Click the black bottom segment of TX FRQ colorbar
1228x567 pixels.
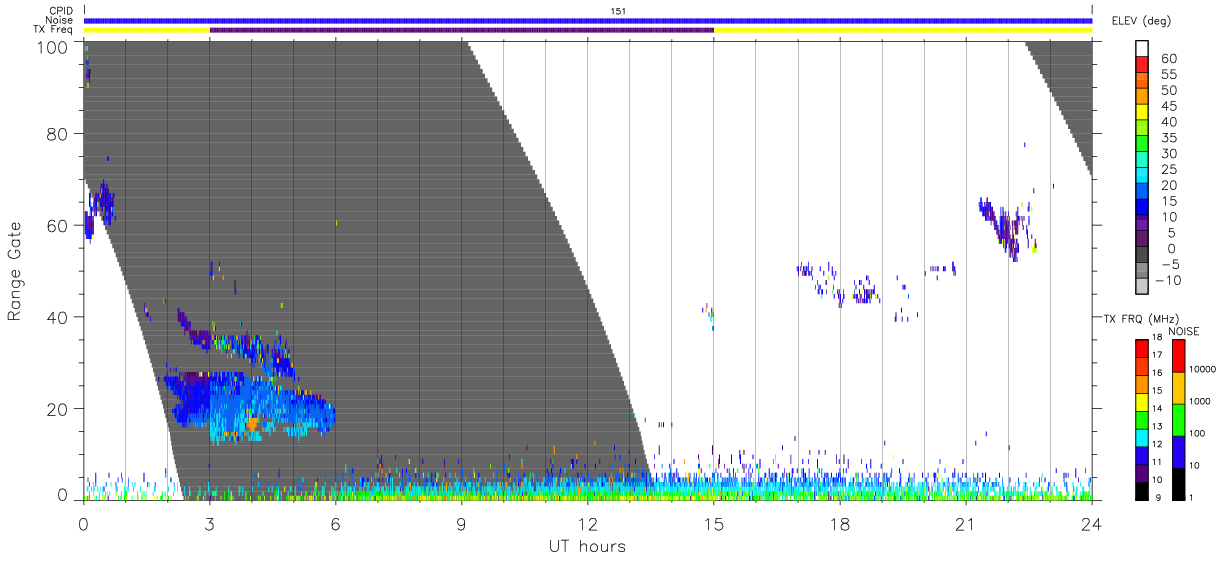point(1141,489)
